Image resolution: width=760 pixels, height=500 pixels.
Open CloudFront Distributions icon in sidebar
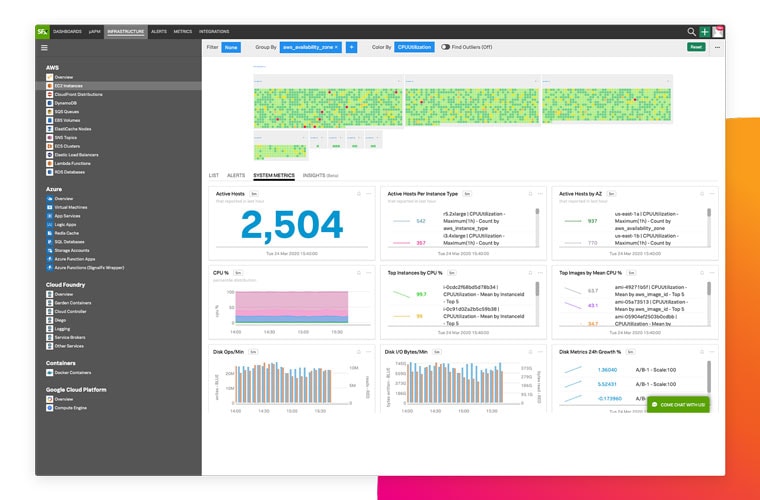(x=49, y=94)
